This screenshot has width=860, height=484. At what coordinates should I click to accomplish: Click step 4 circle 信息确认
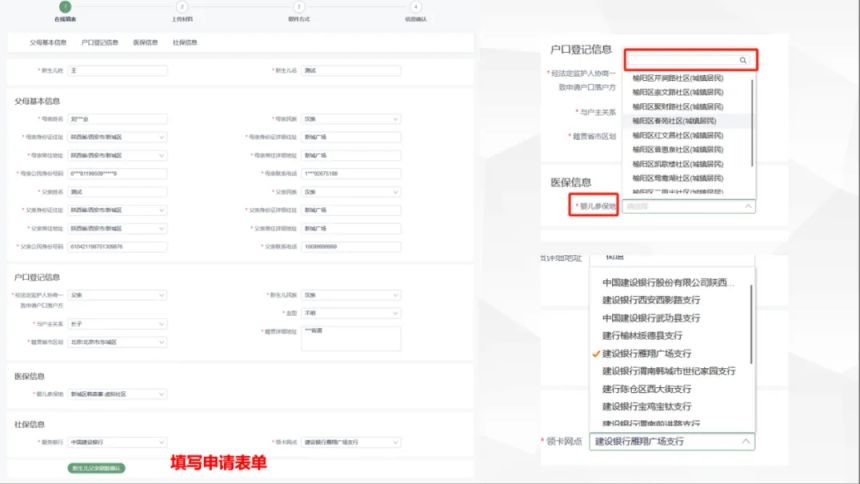[x=415, y=7]
